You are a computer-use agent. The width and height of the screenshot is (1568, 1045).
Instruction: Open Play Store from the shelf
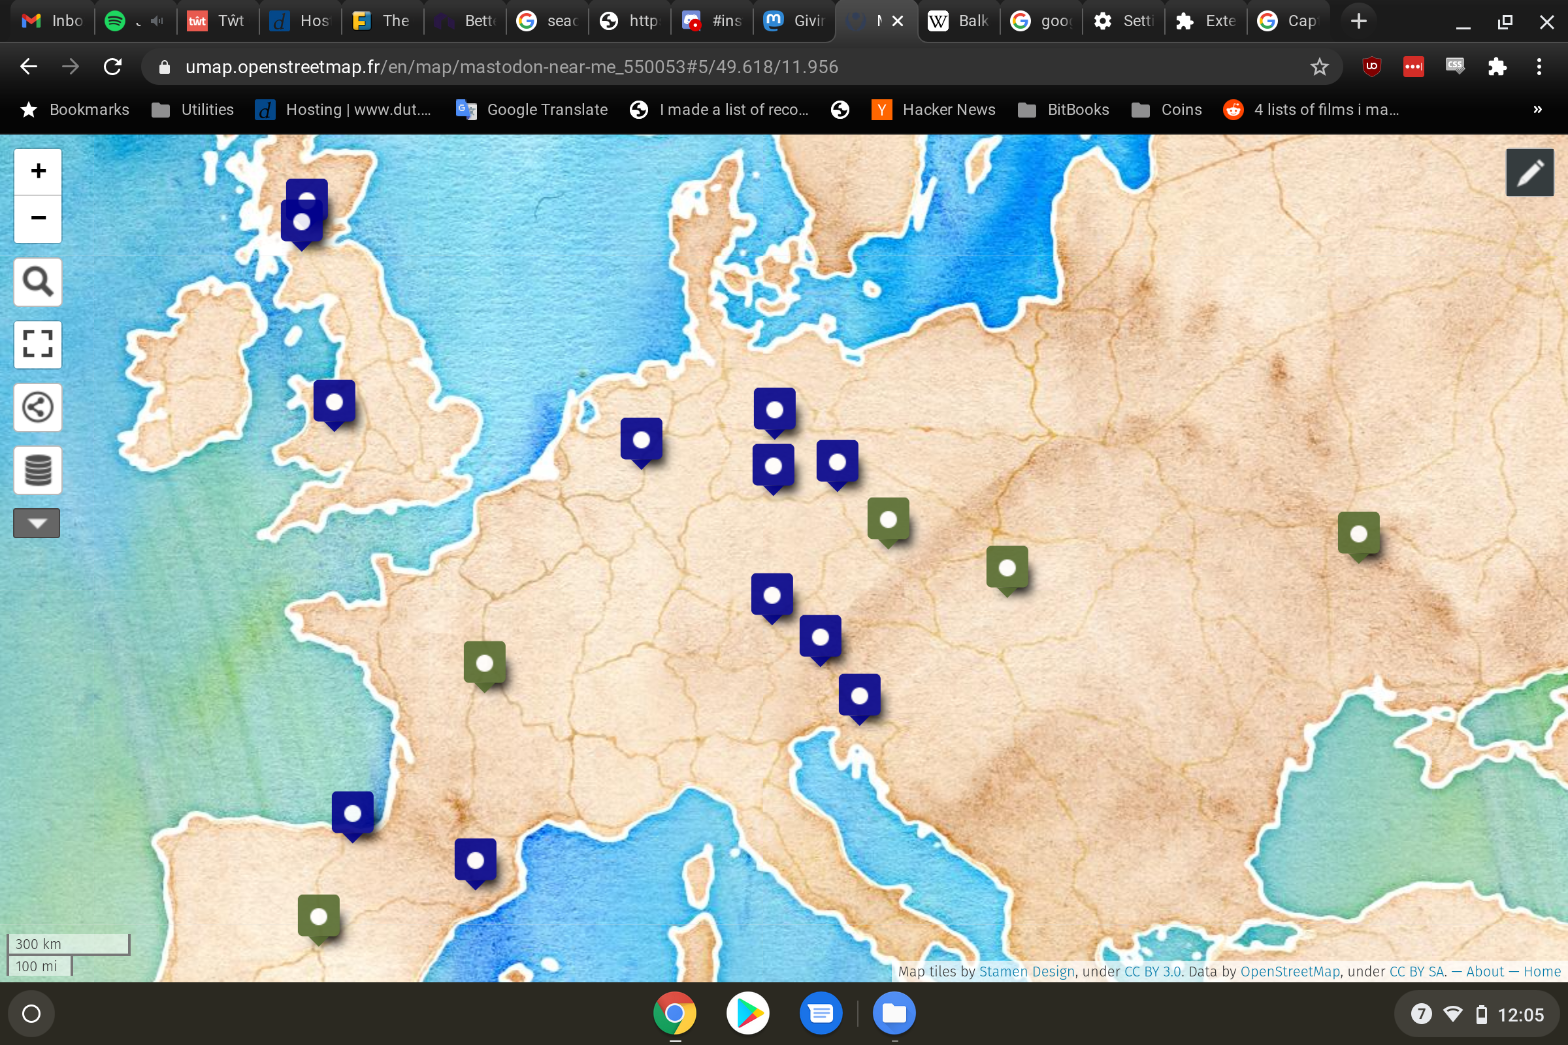point(748,1014)
